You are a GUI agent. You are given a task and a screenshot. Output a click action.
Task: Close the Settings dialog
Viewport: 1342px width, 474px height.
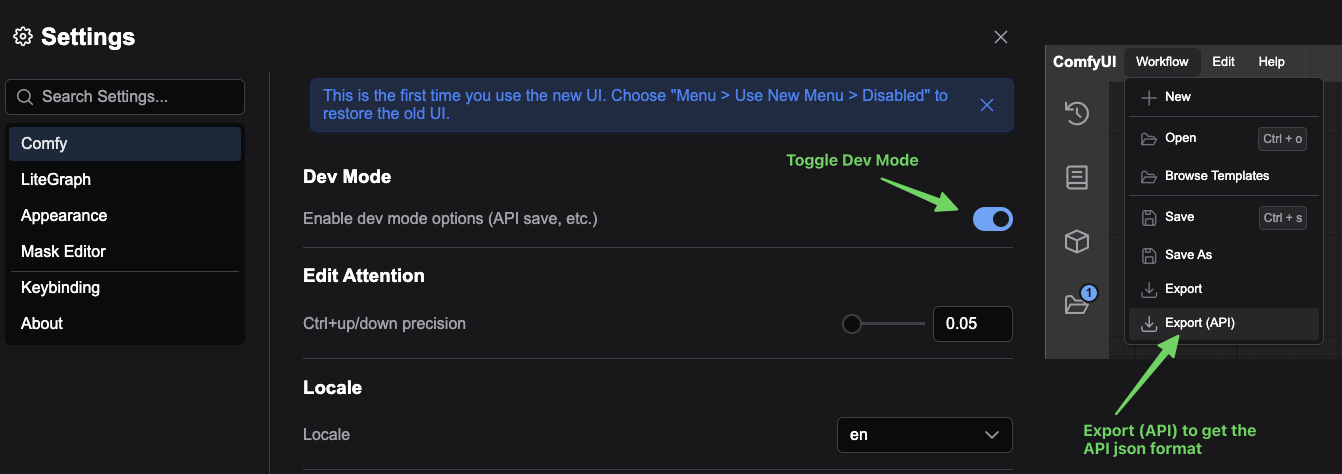click(x=1001, y=37)
